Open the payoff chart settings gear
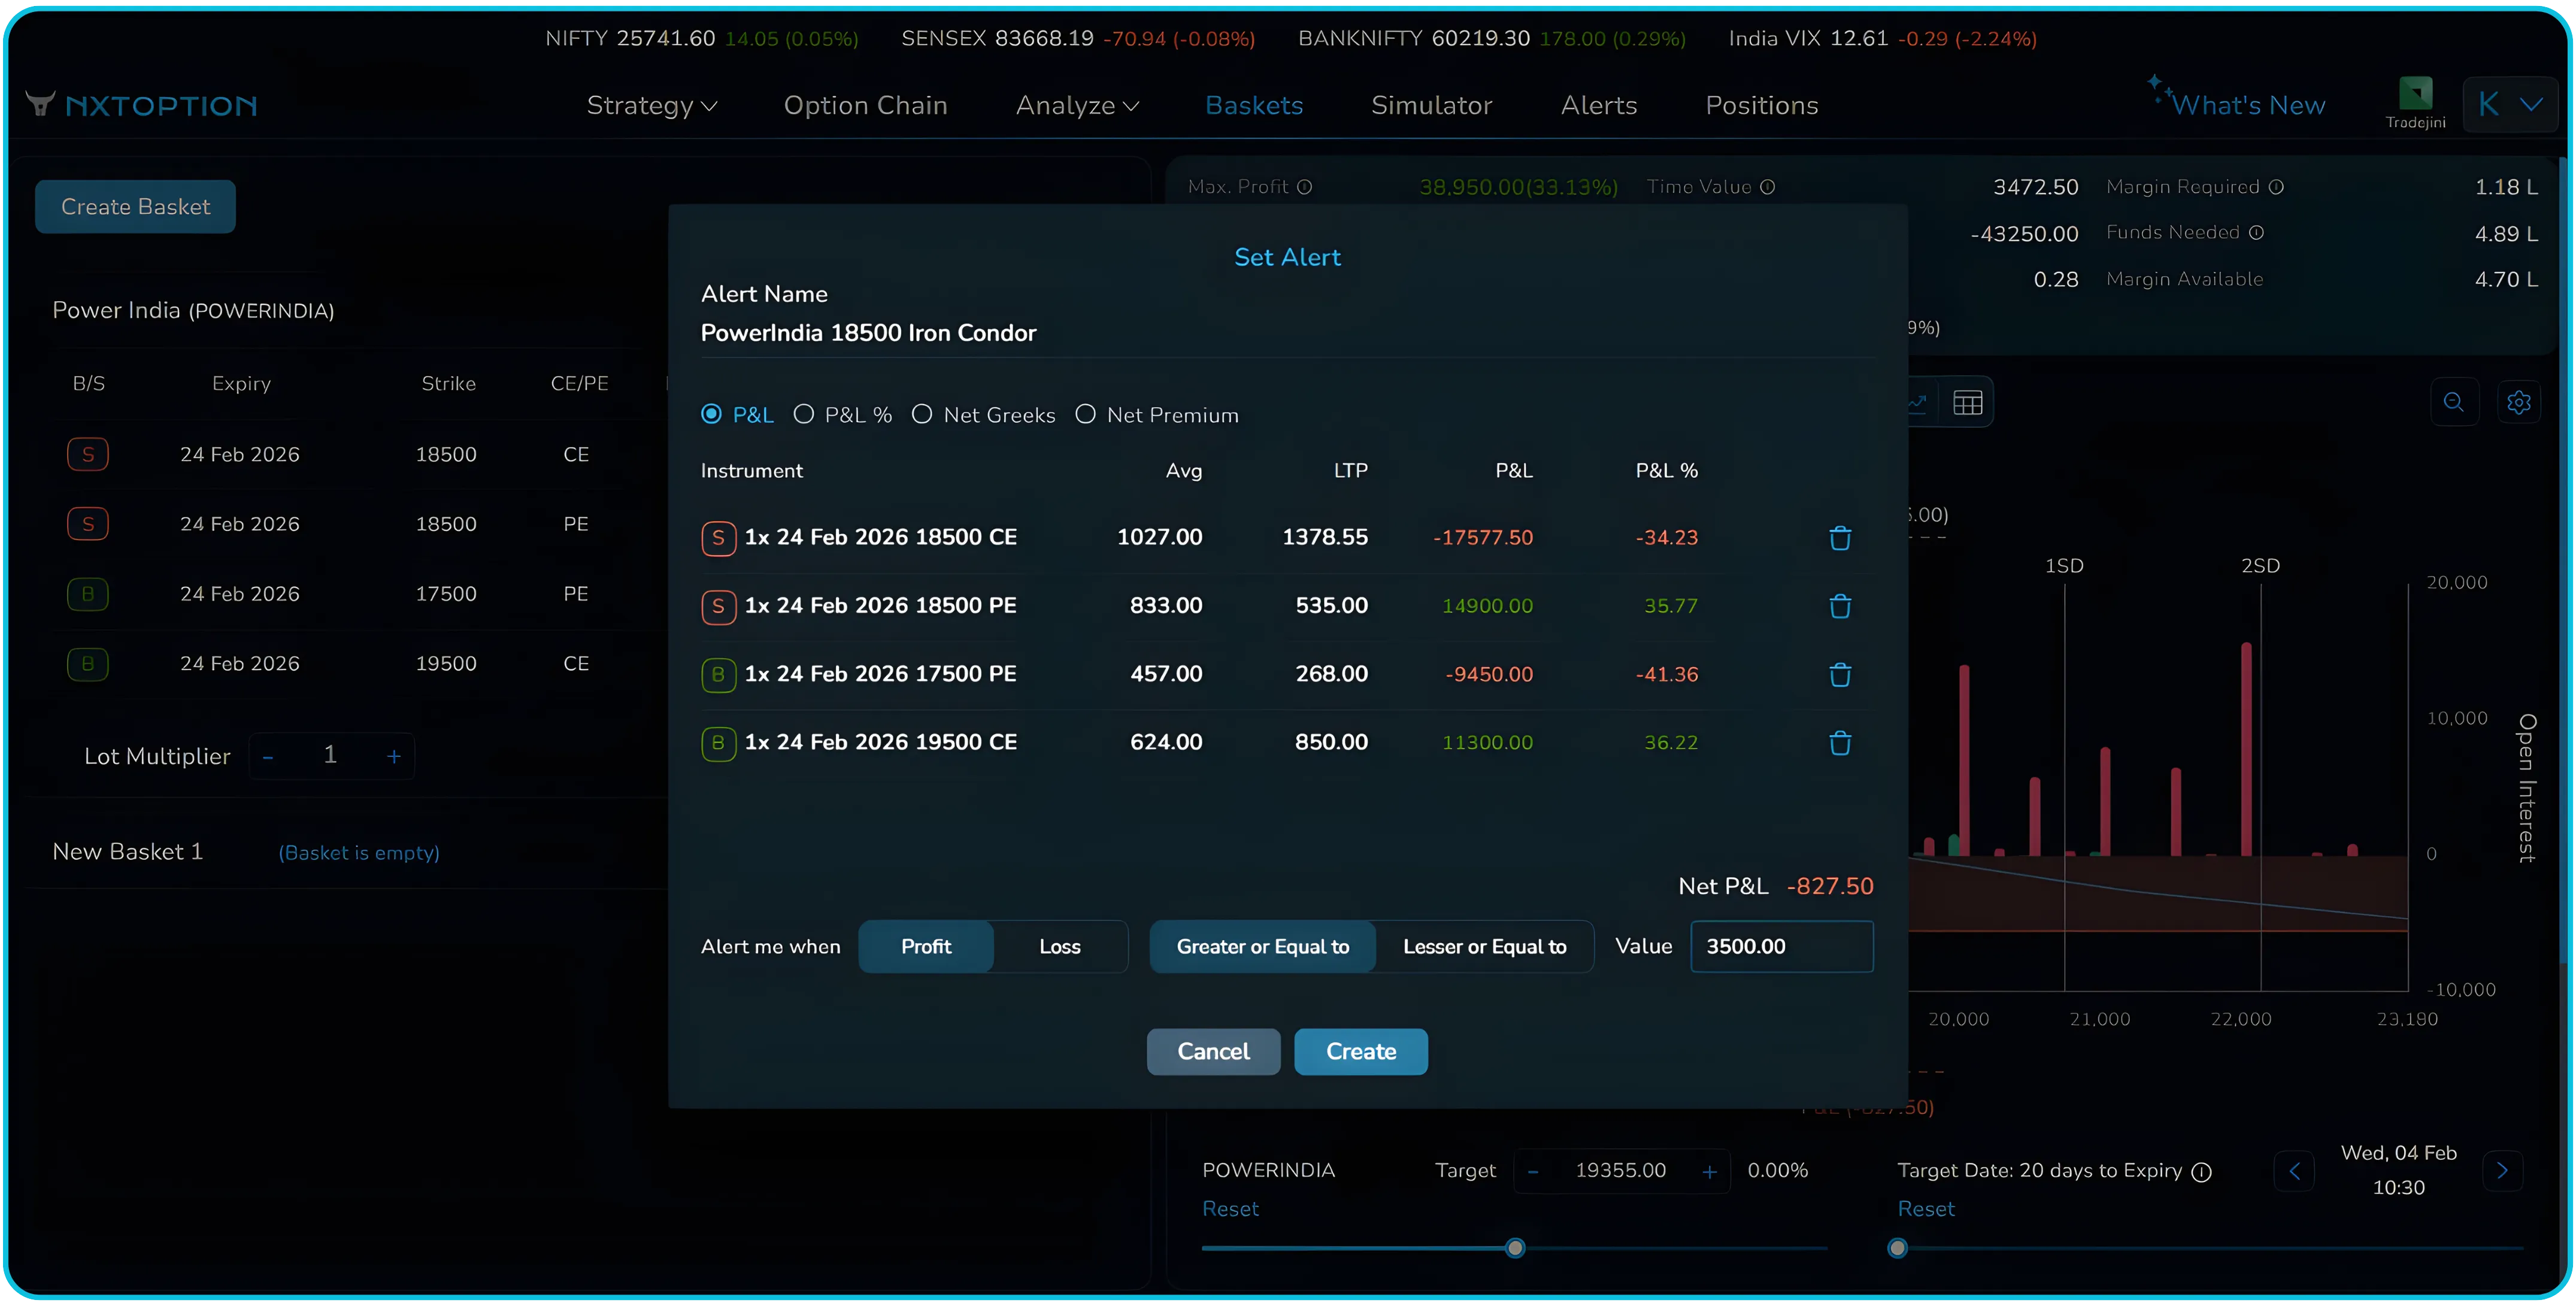This screenshot has height=1309, width=2576. point(2519,402)
